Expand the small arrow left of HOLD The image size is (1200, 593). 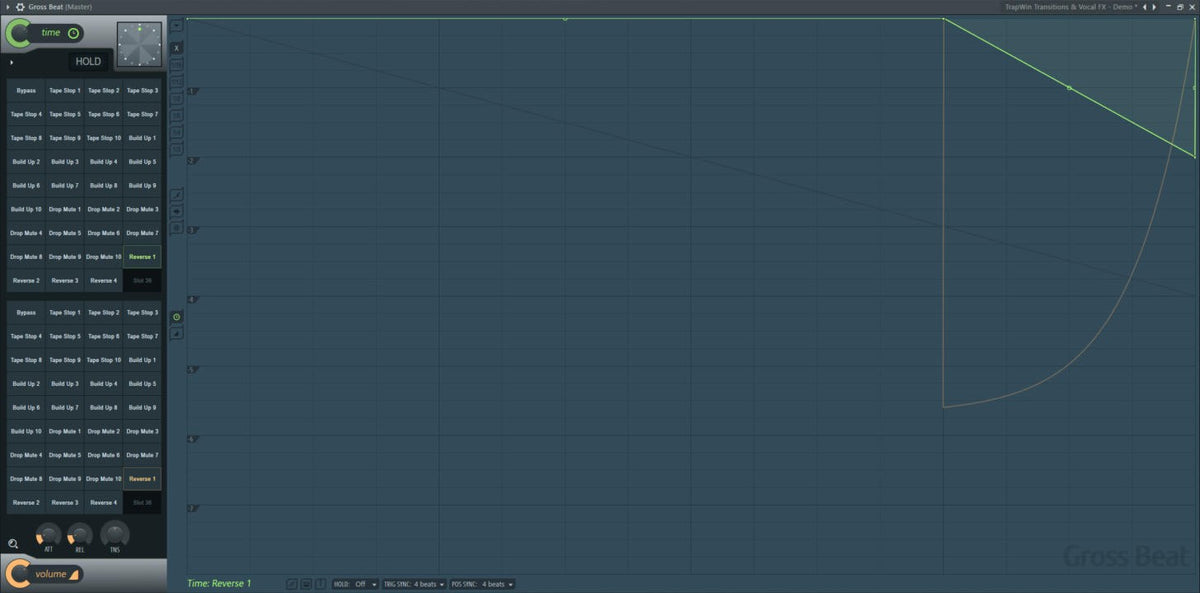click(11, 62)
